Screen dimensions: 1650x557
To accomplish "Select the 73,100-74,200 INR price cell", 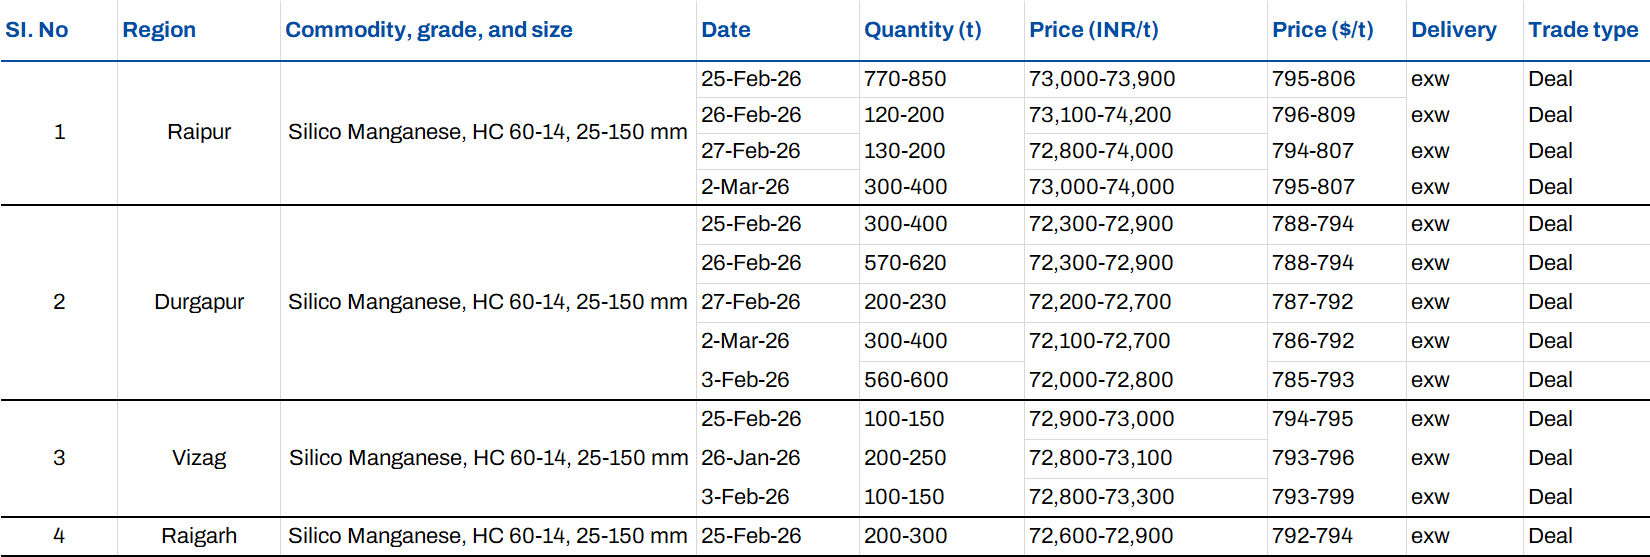I will pos(1100,115).
